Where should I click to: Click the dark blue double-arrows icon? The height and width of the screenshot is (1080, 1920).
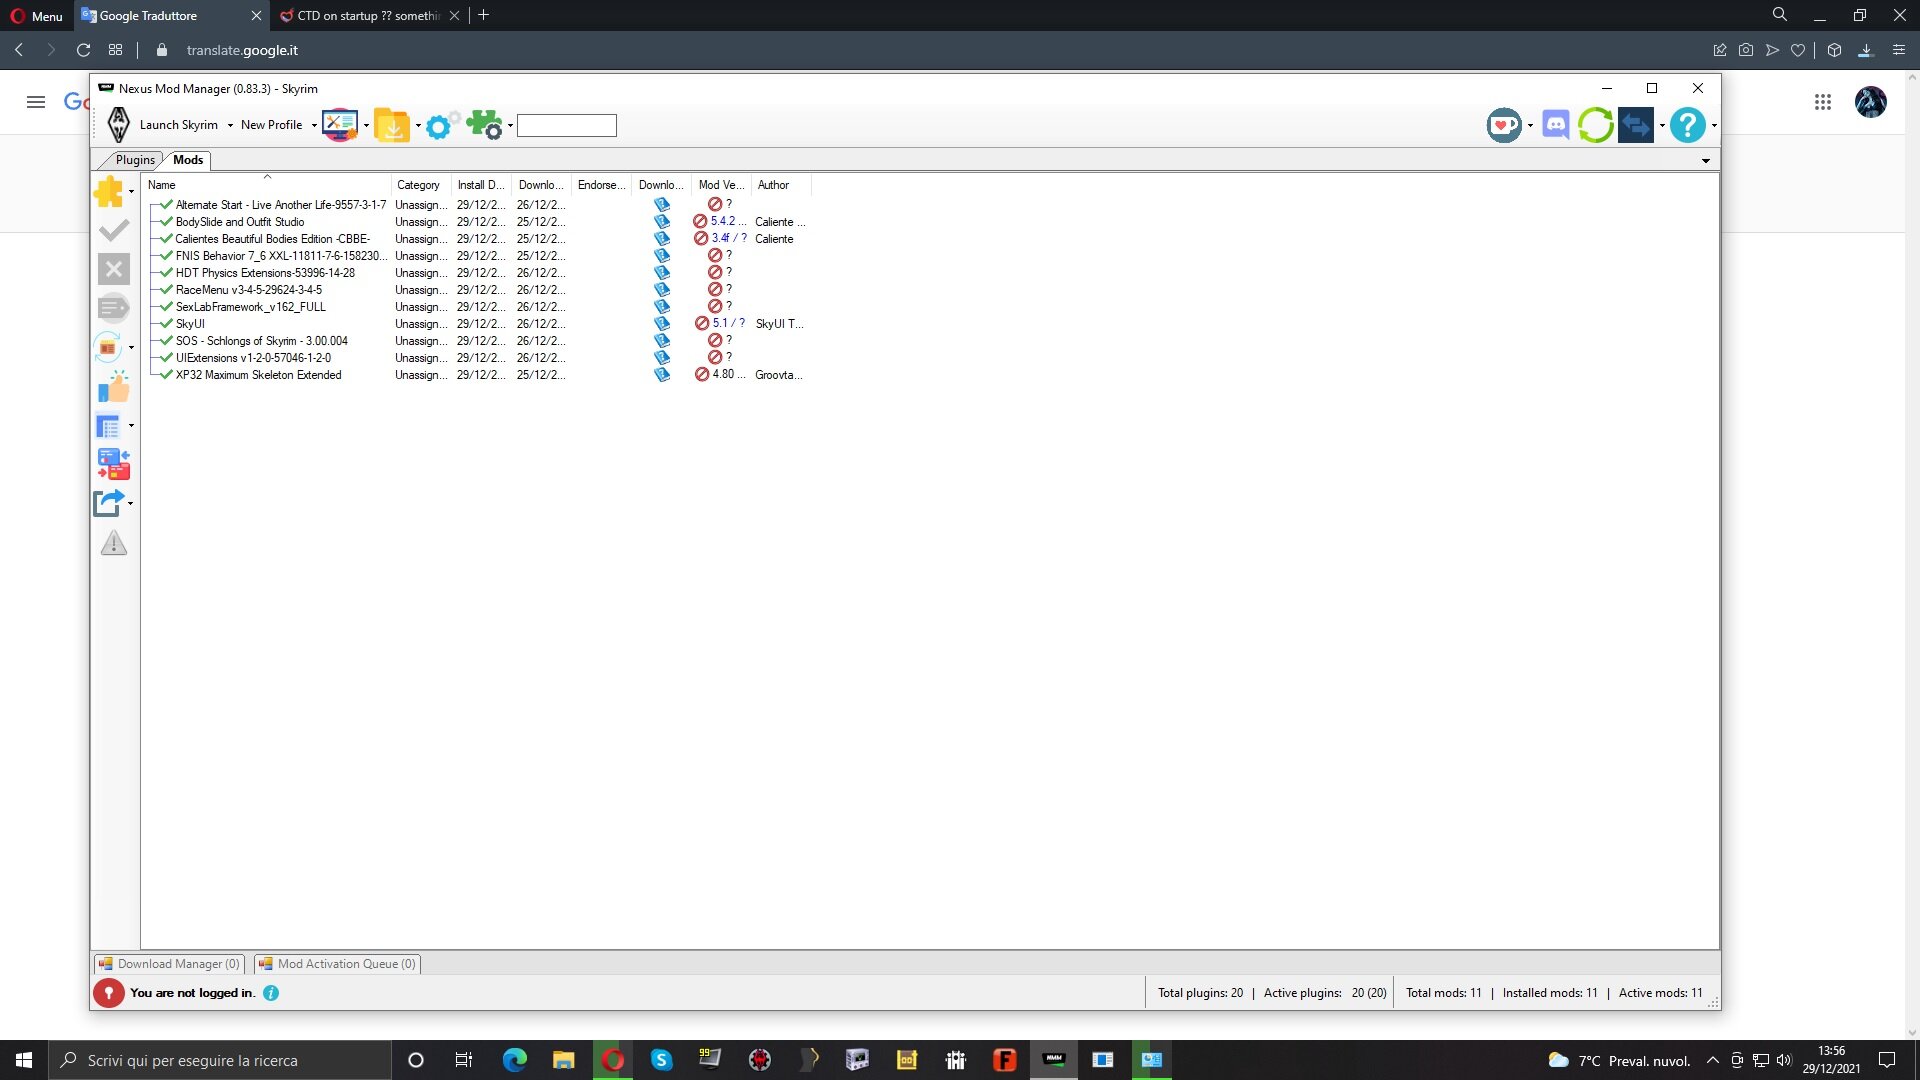1636,125
